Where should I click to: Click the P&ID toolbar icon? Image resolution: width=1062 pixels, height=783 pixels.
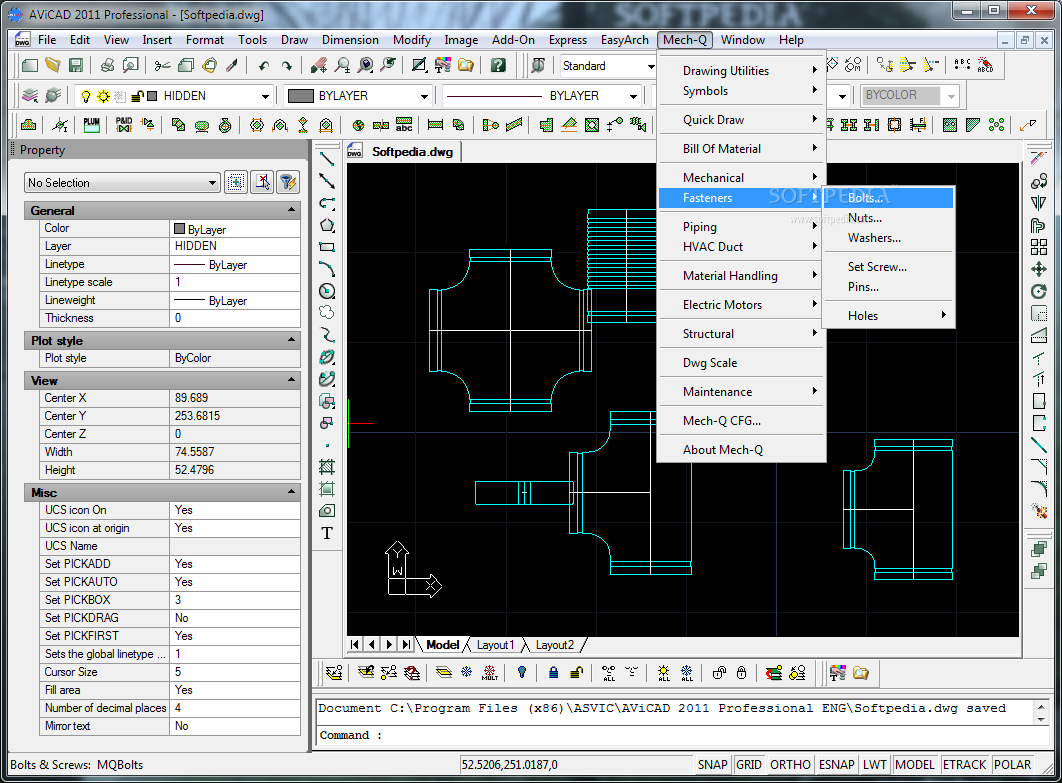124,125
